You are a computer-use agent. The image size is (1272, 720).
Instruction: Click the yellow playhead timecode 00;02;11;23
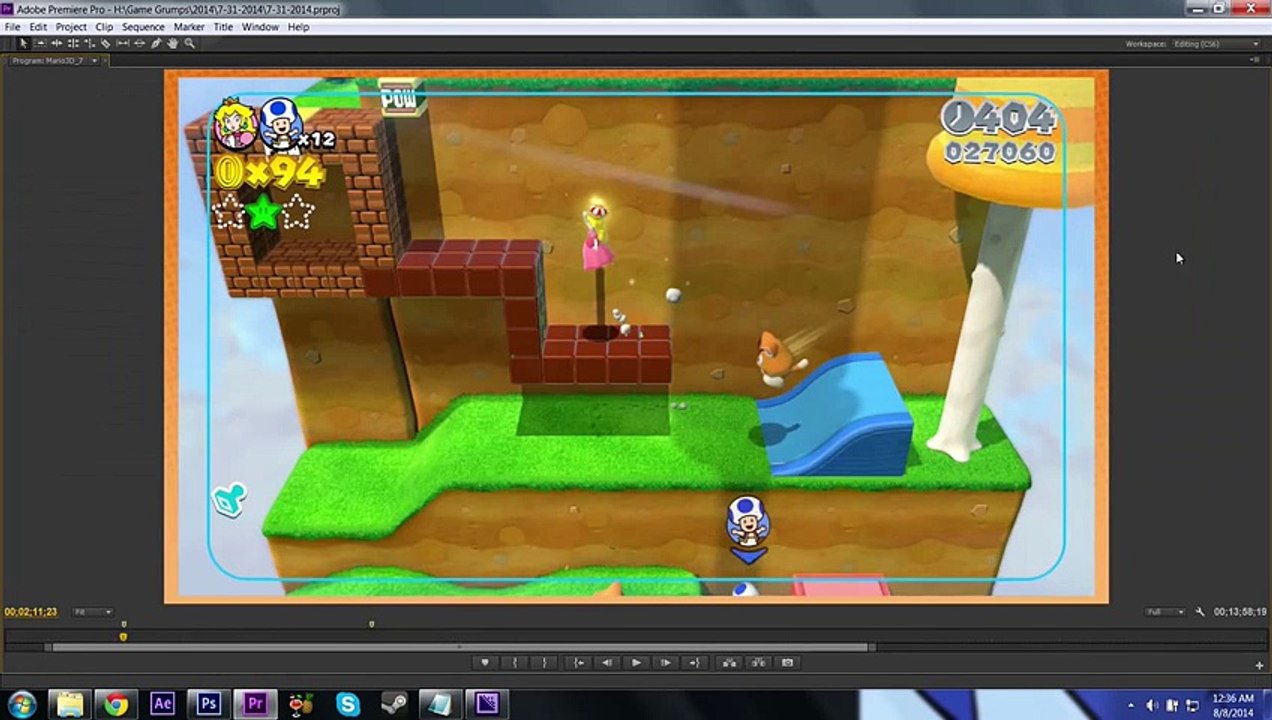click(31, 612)
